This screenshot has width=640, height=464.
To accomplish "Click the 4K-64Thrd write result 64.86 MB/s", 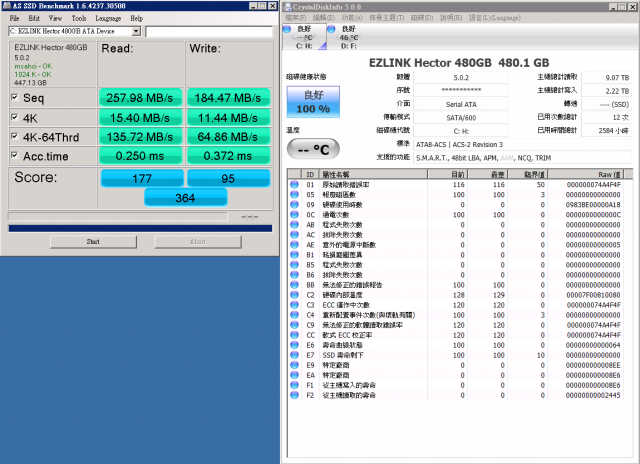I will click(x=228, y=137).
